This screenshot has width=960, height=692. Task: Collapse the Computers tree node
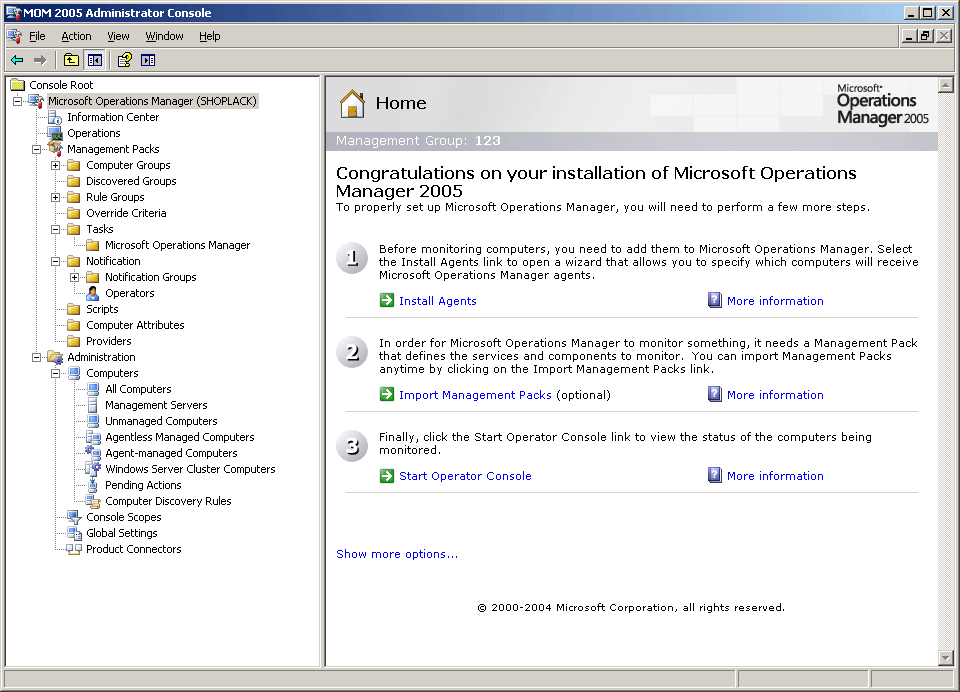55,373
